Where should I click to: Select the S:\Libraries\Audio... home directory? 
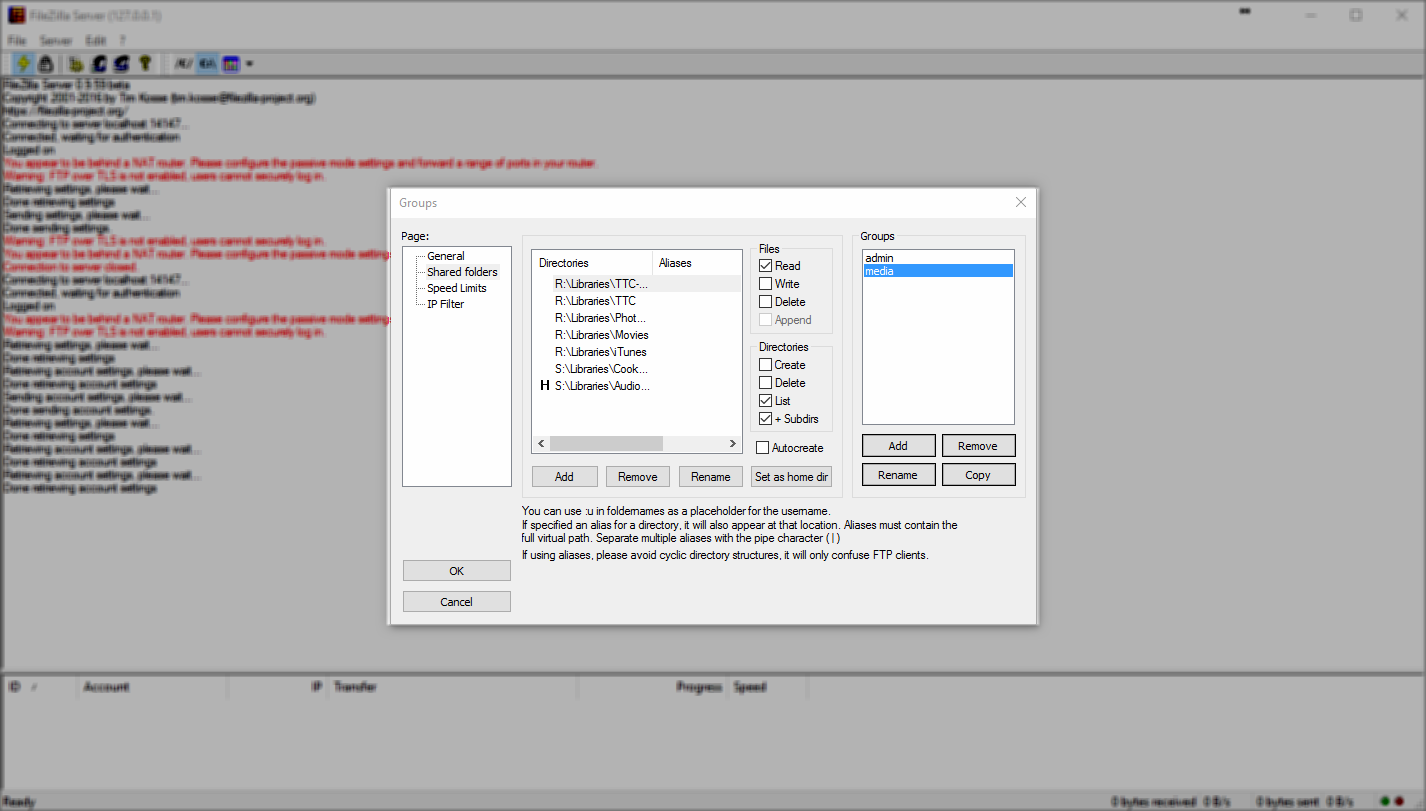637,386
